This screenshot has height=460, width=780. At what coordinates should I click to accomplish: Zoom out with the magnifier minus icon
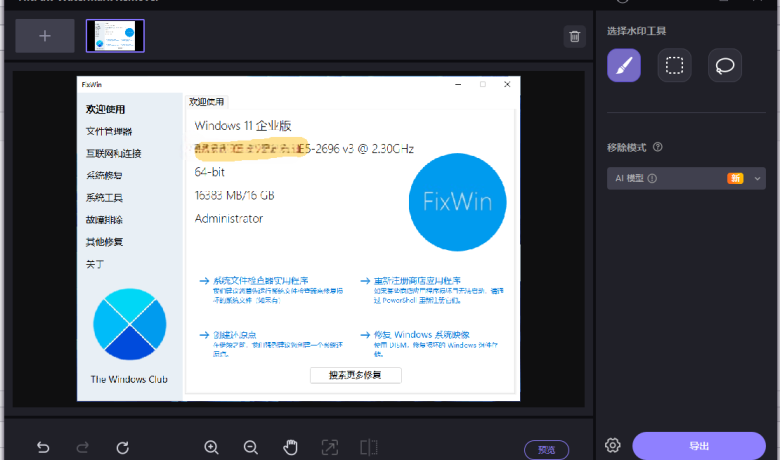tap(251, 448)
